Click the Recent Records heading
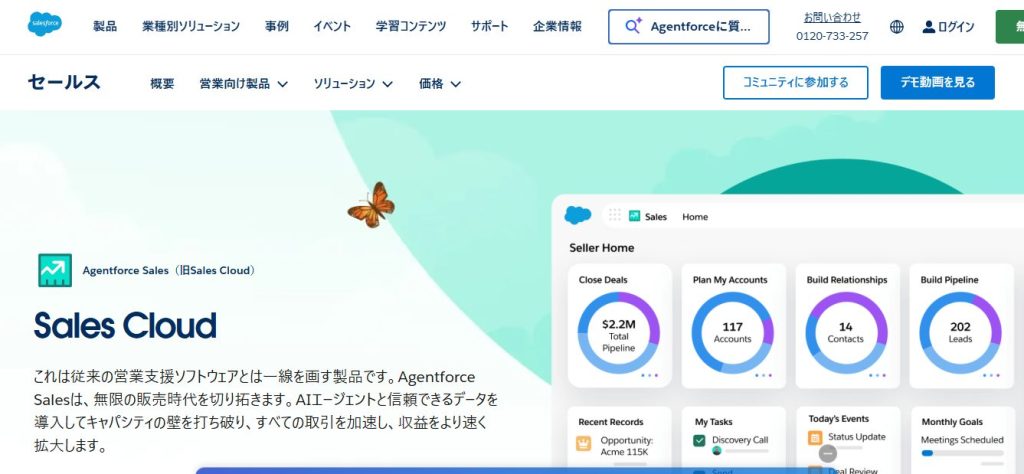 (x=611, y=422)
